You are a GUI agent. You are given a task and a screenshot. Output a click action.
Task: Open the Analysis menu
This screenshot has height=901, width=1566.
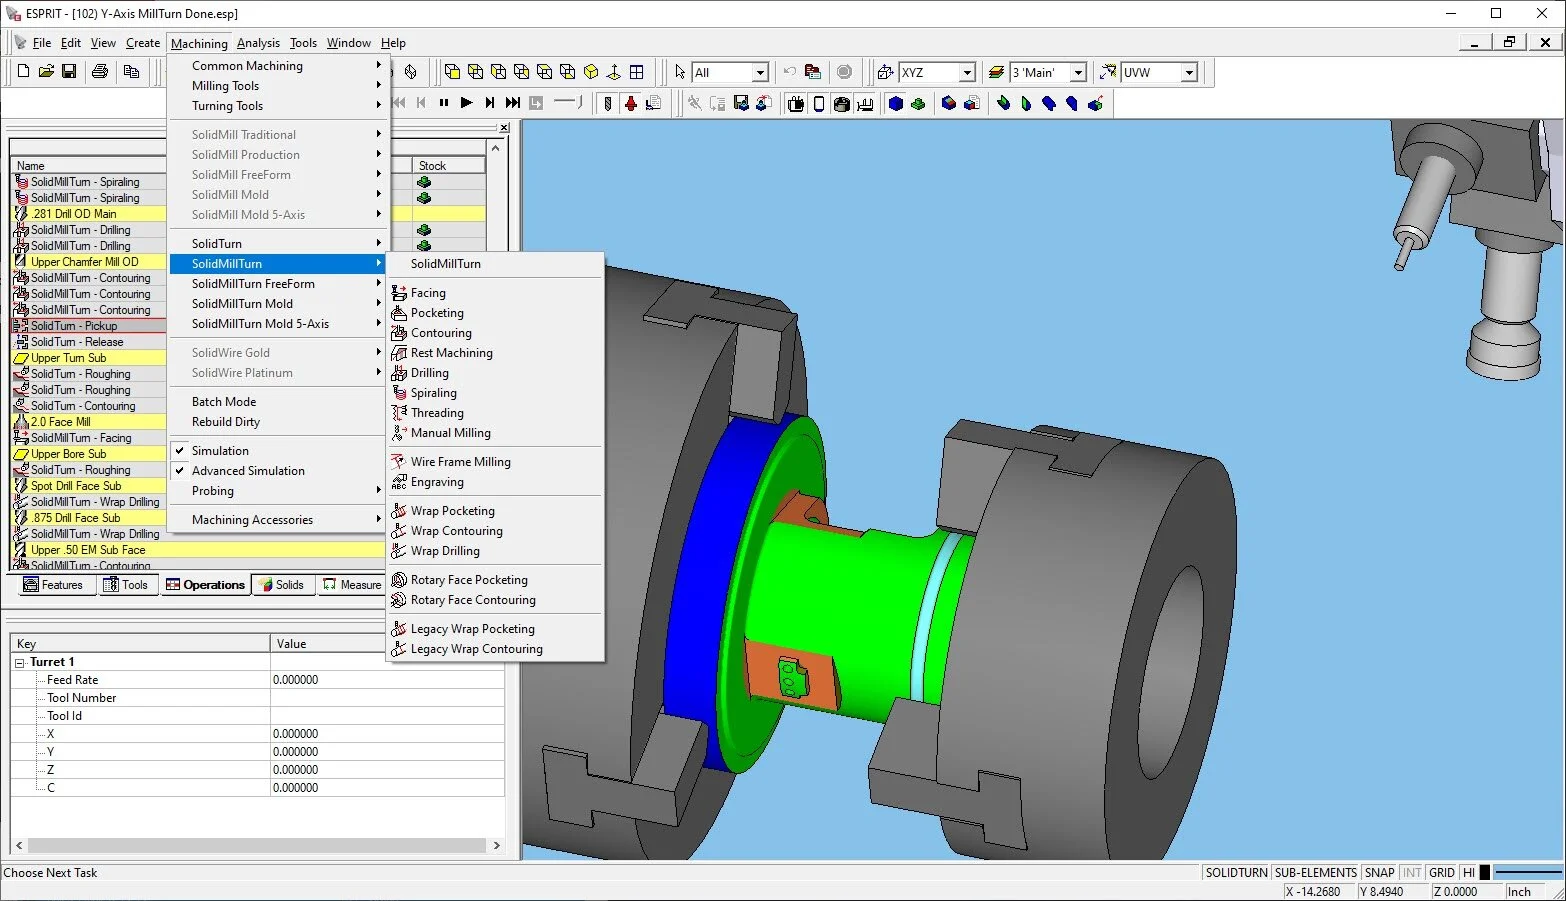click(x=258, y=43)
